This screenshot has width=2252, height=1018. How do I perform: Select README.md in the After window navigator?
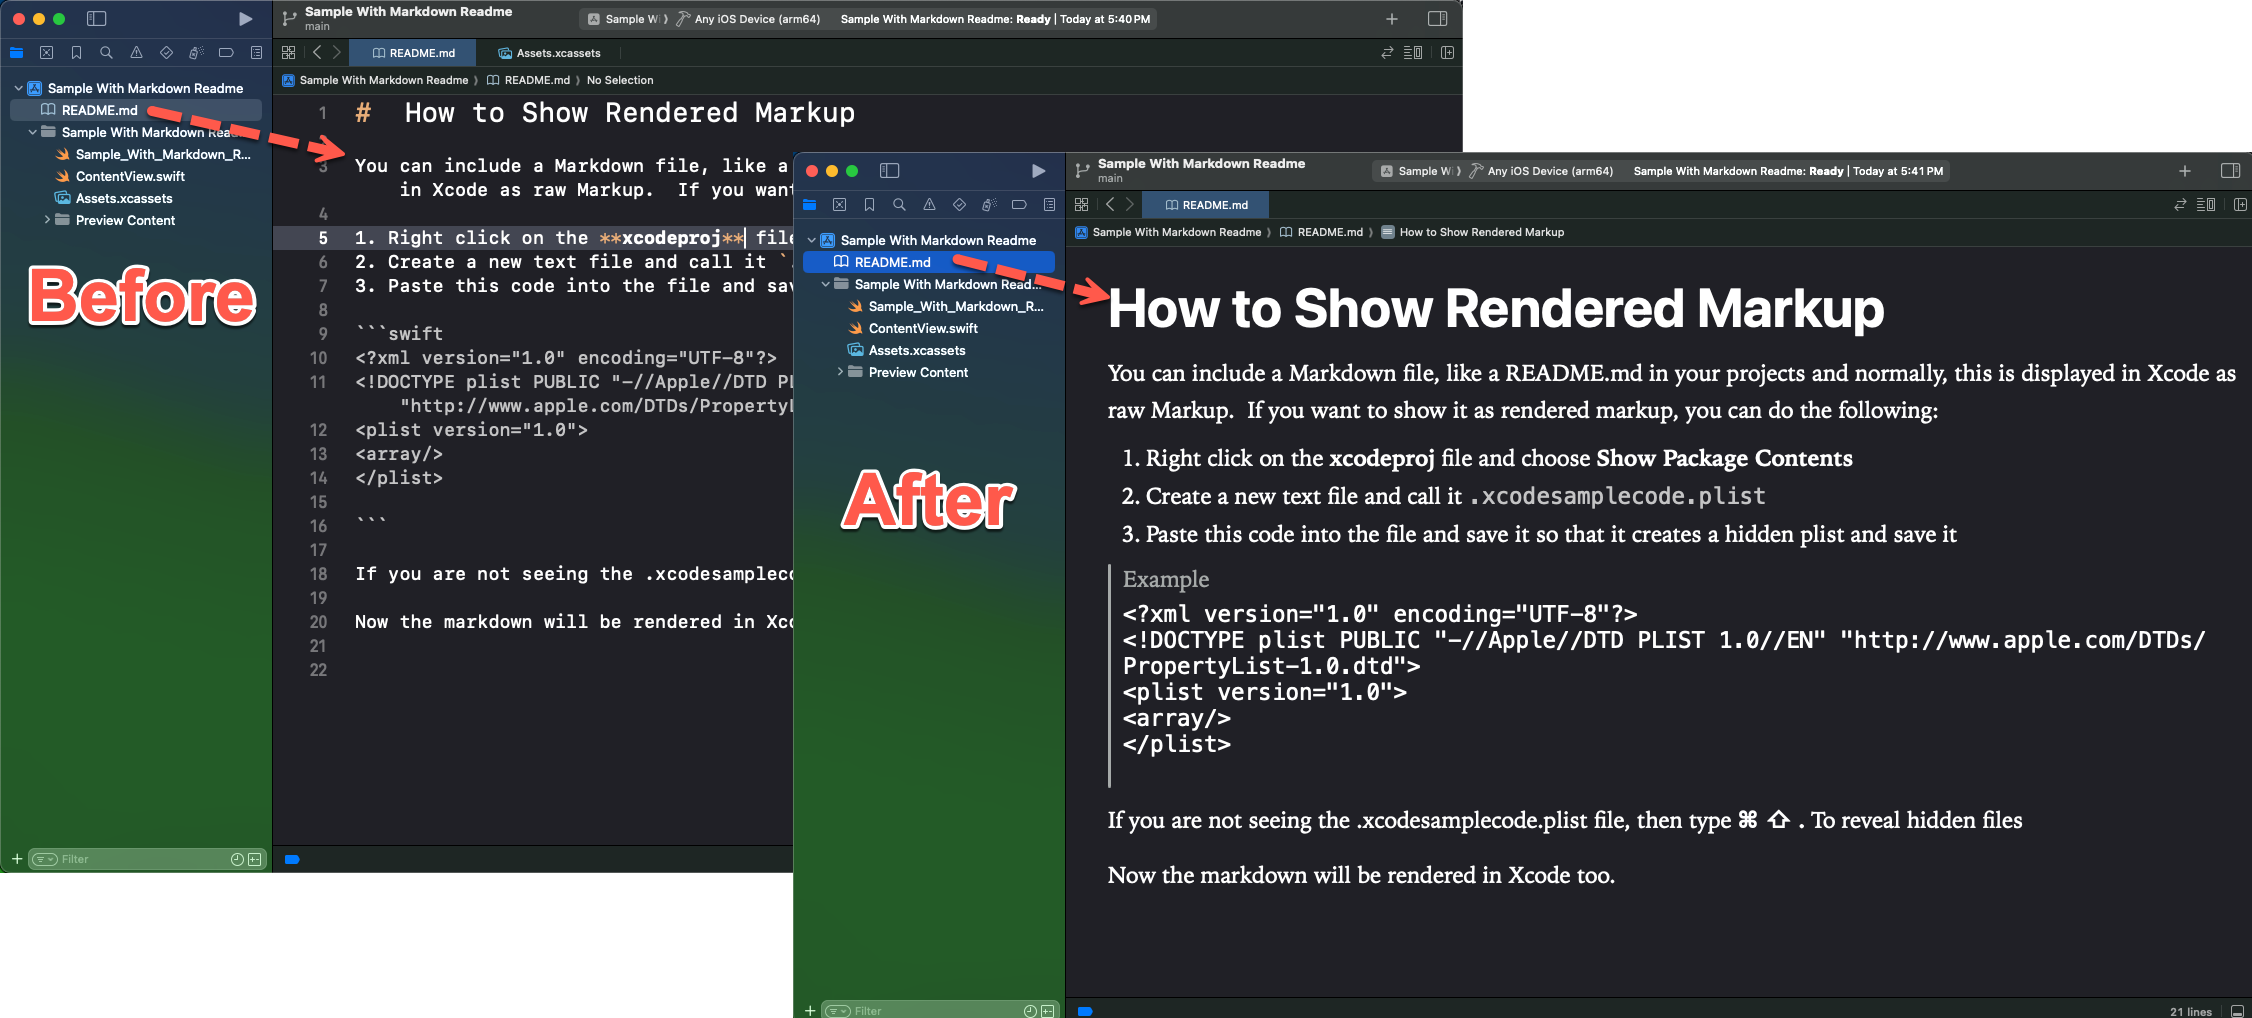coord(929,262)
